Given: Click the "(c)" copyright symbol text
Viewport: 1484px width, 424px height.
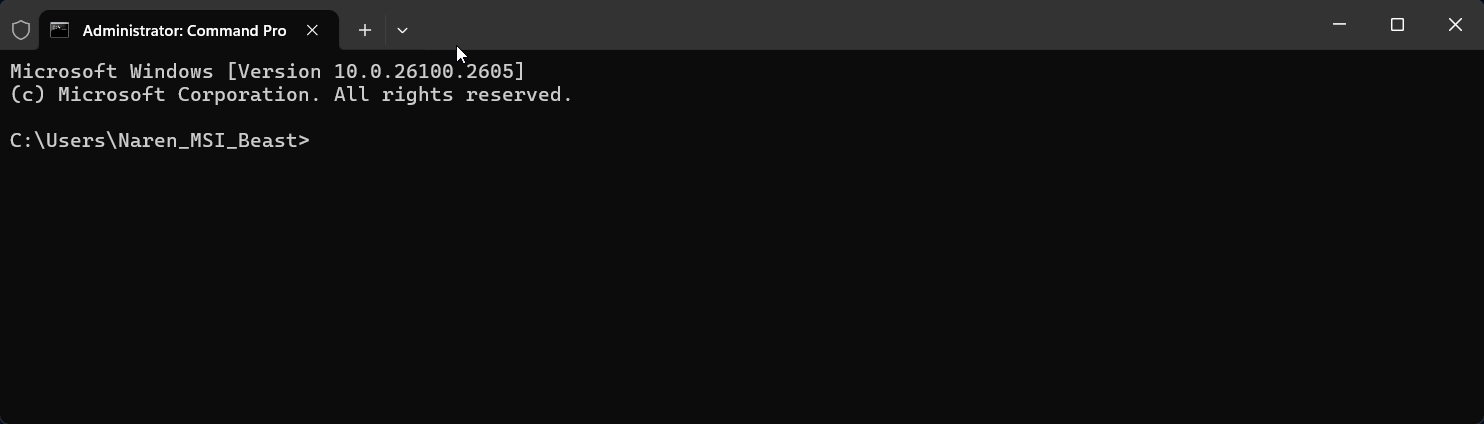Looking at the screenshot, I should coord(27,95).
